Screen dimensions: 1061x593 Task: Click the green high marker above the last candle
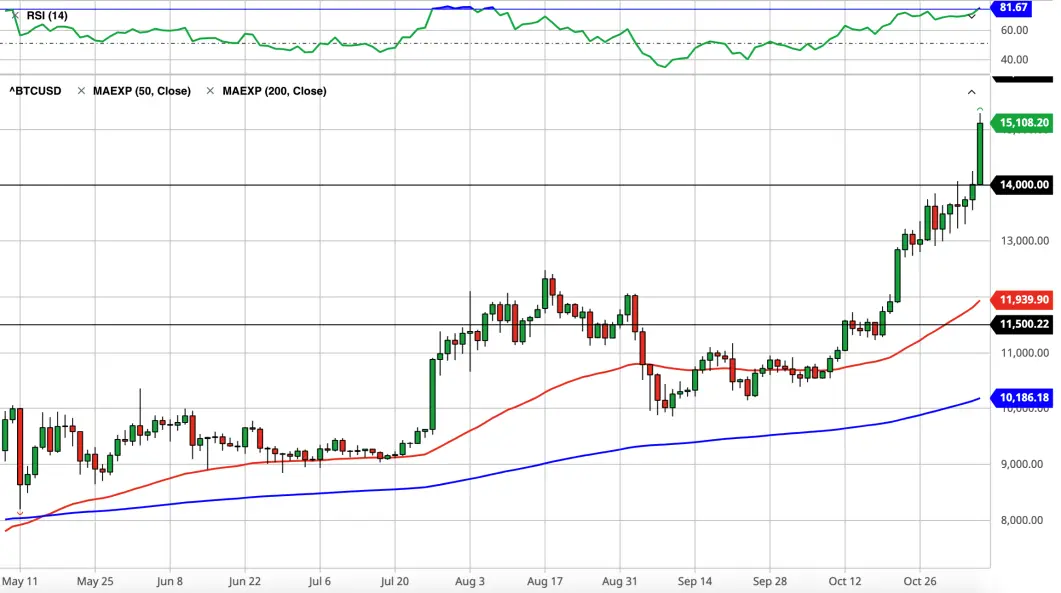[980, 109]
